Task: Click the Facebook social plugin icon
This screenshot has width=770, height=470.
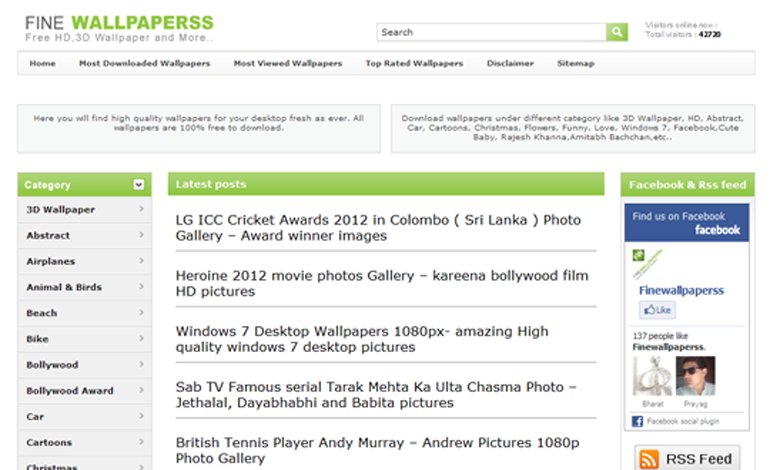Action: coord(637,421)
